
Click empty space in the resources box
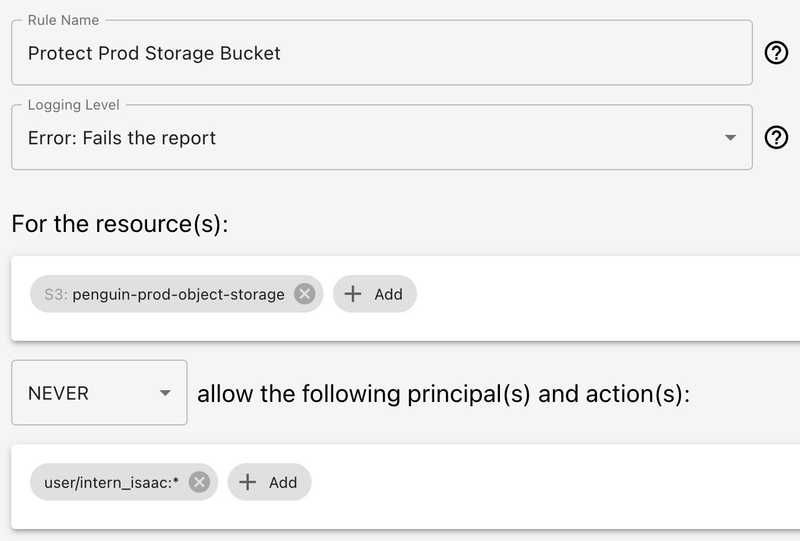point(600,297)
